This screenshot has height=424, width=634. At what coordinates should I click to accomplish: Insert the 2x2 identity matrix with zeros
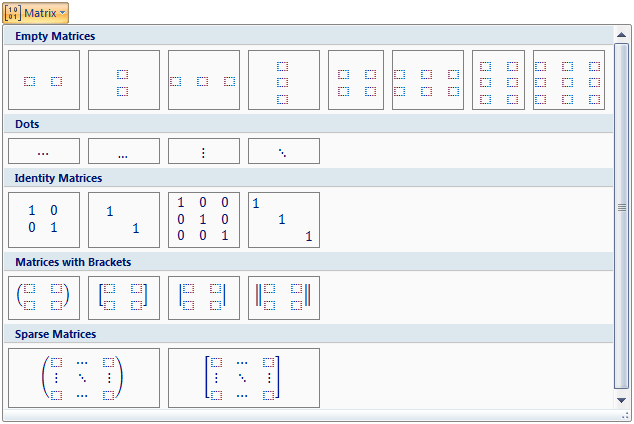pyautogui.click(x=44, y=220)
